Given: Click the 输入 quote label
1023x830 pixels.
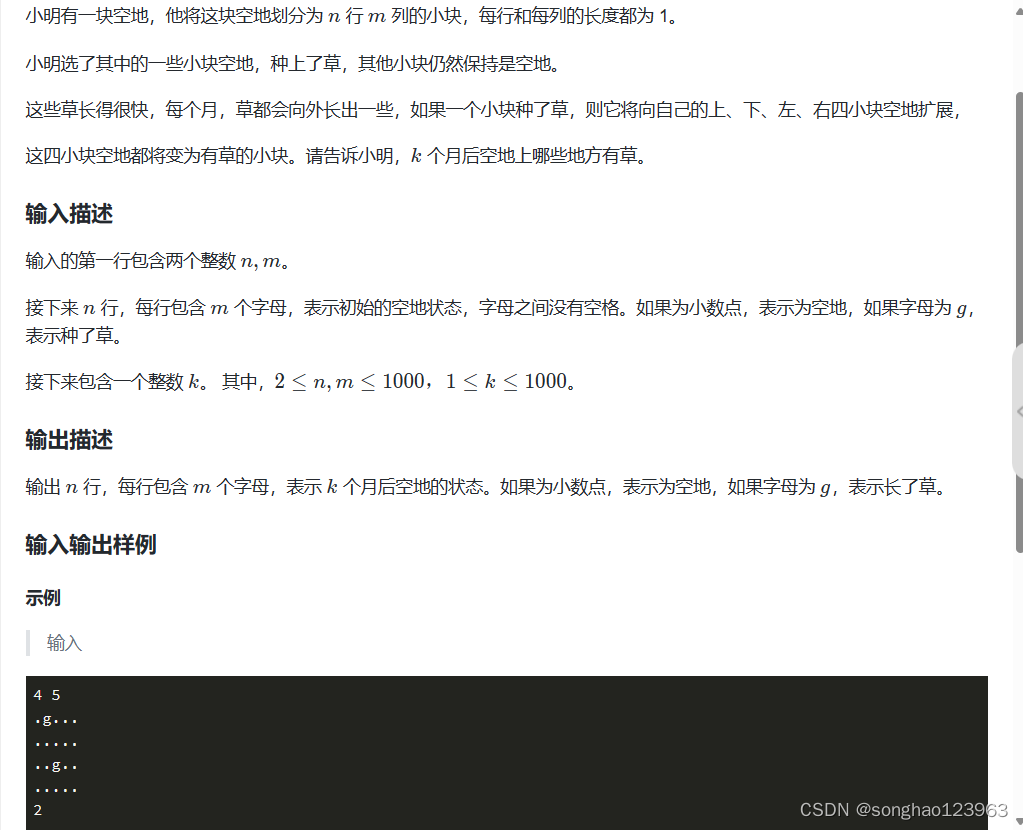Looking at the screenshot, I should click(65, 643).
